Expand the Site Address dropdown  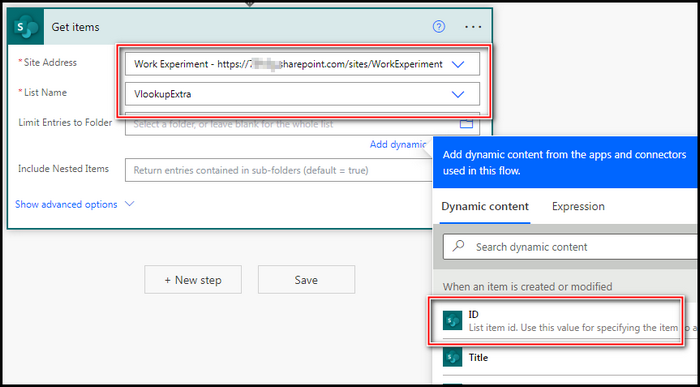(458, 65)
